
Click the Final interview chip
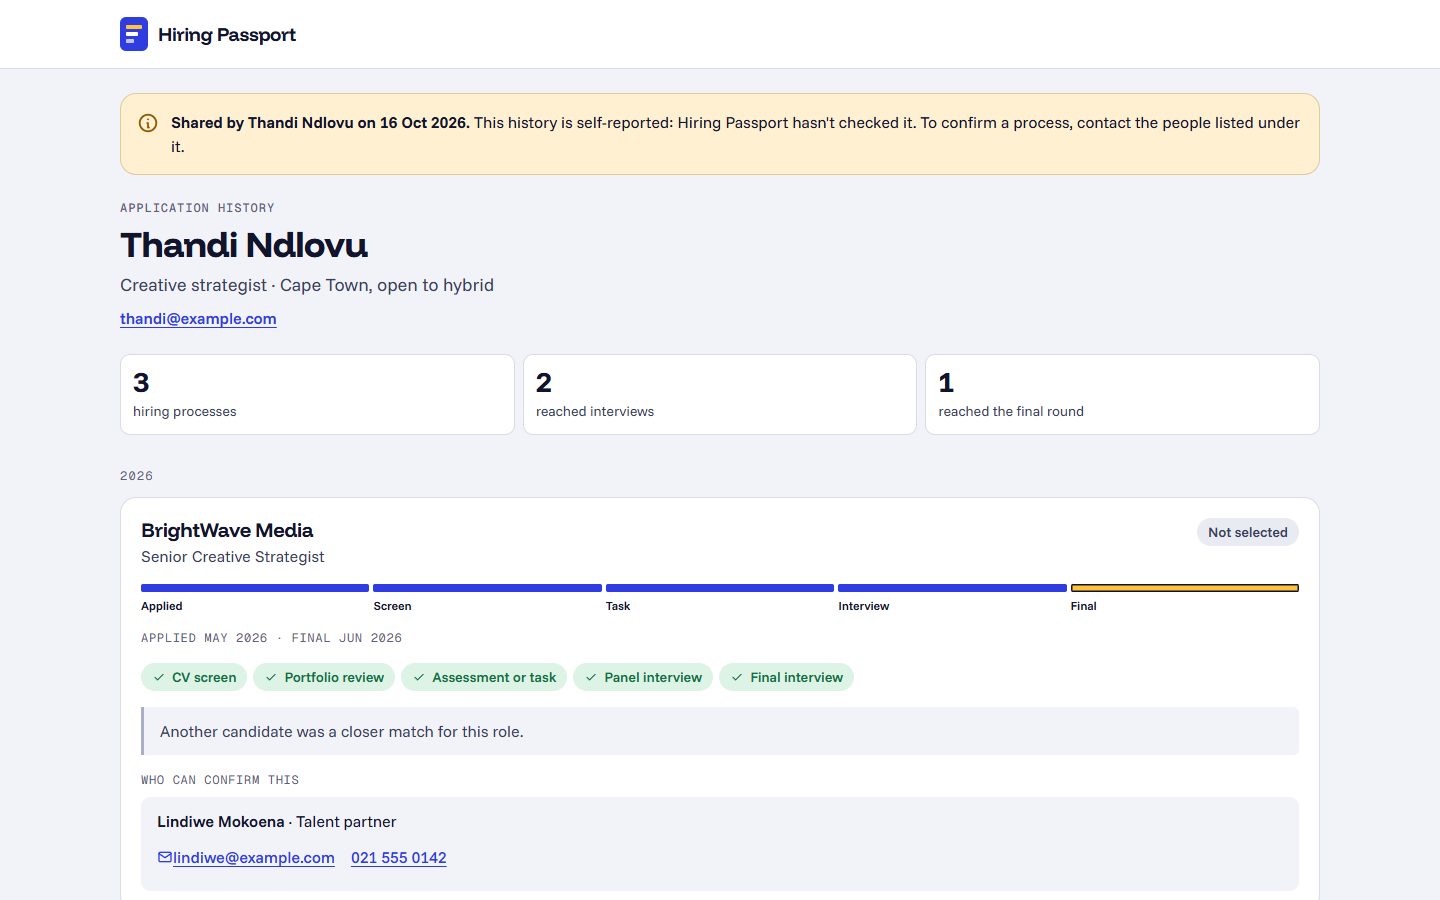[x=786, y=677]
